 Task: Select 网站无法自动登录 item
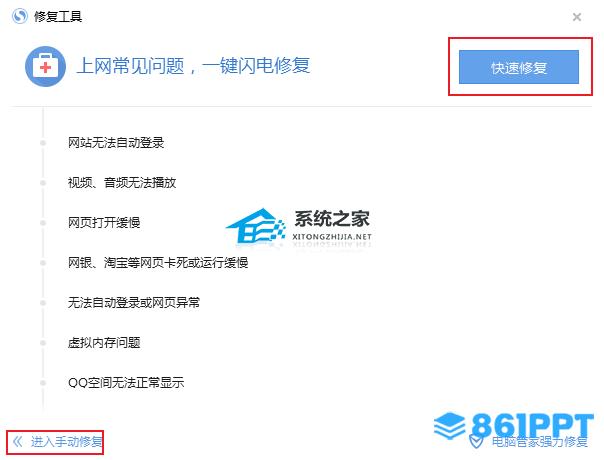pos(116,143)
